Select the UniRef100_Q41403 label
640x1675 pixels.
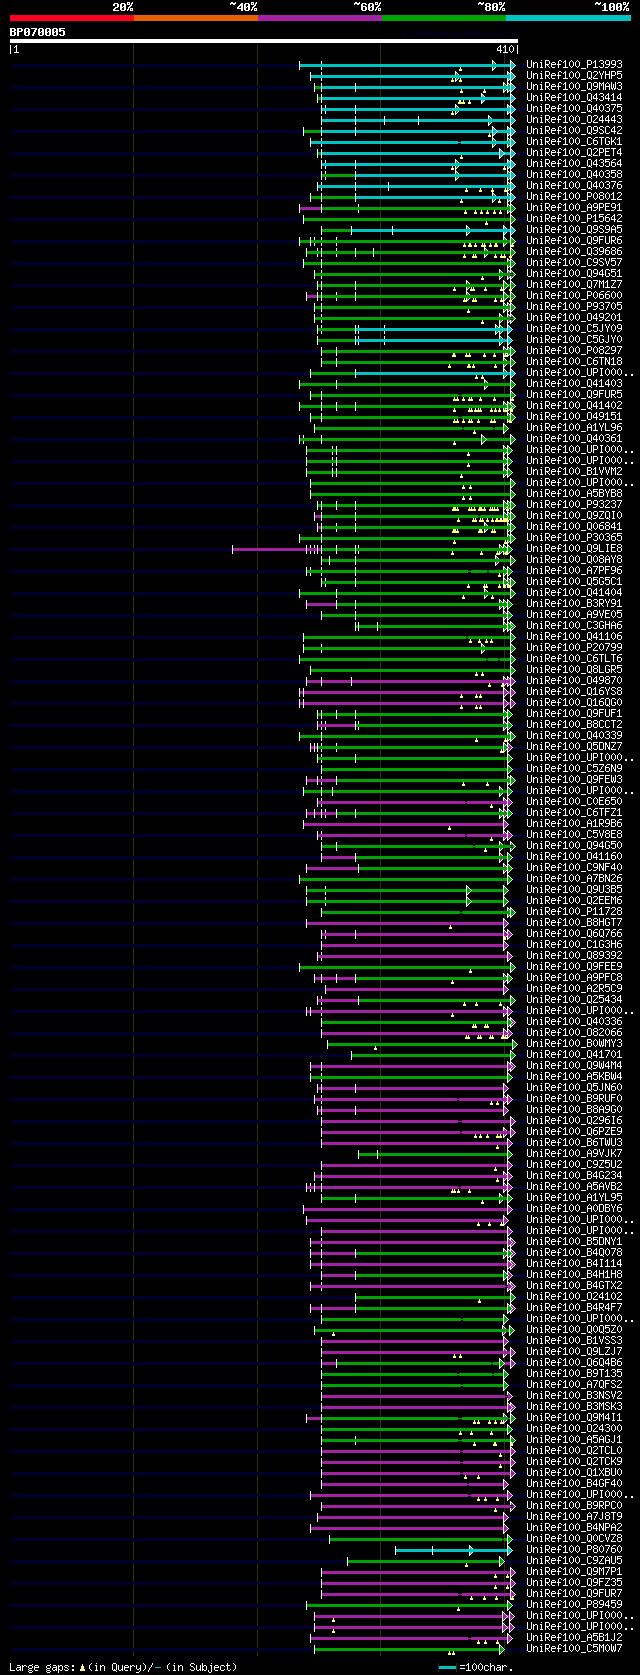[x=574, y=384]
